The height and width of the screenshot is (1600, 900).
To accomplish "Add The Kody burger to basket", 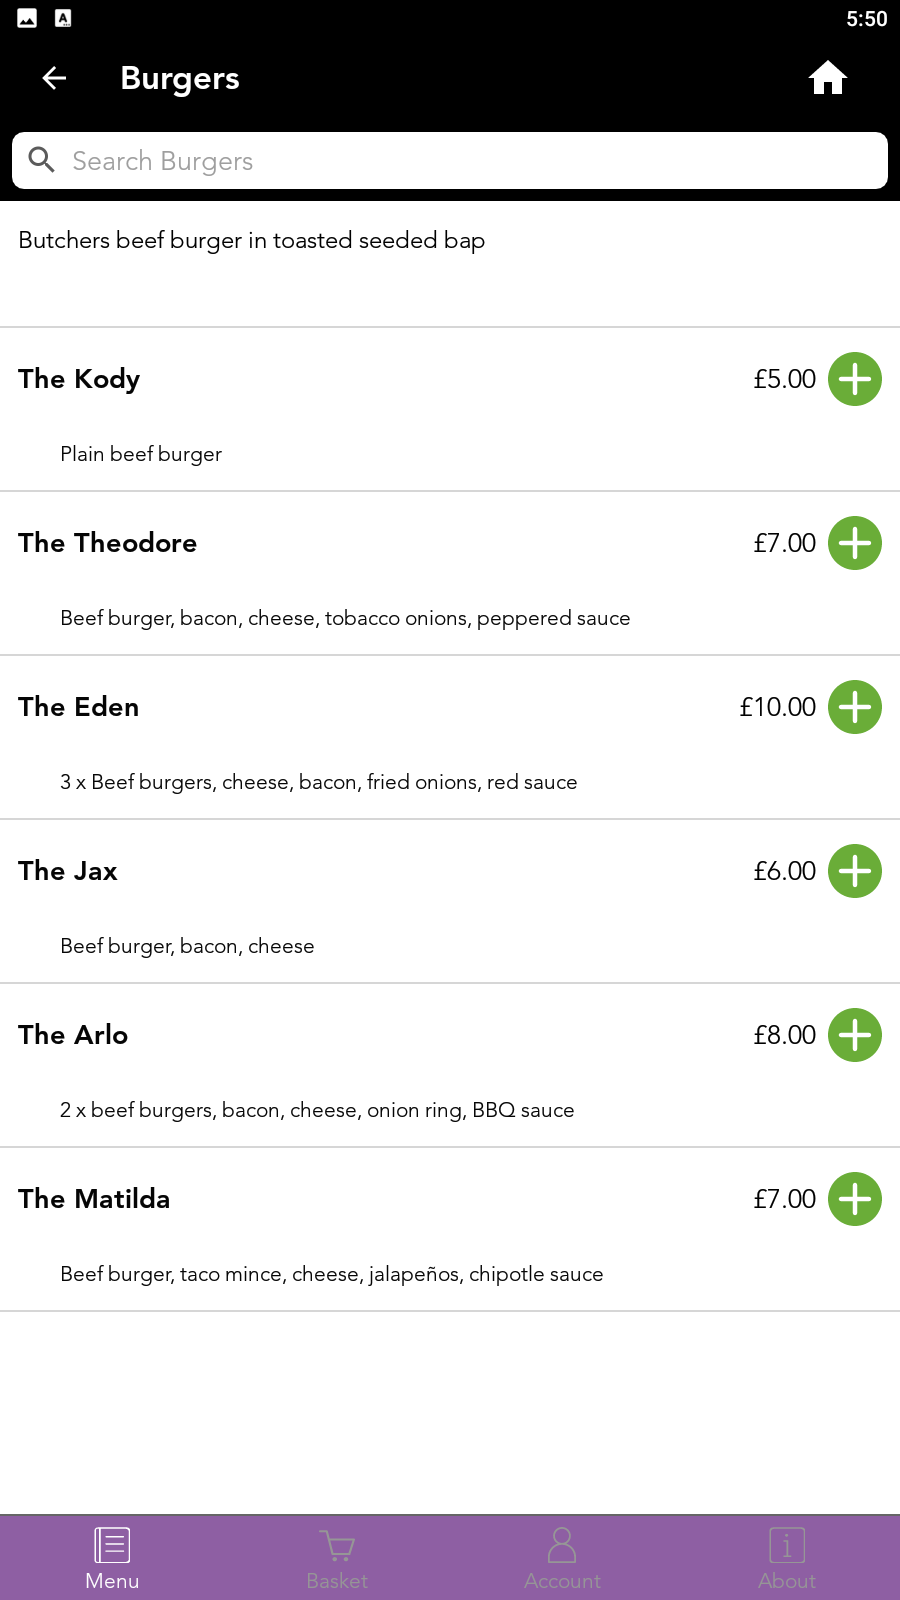I will click(x=855, y=379).
